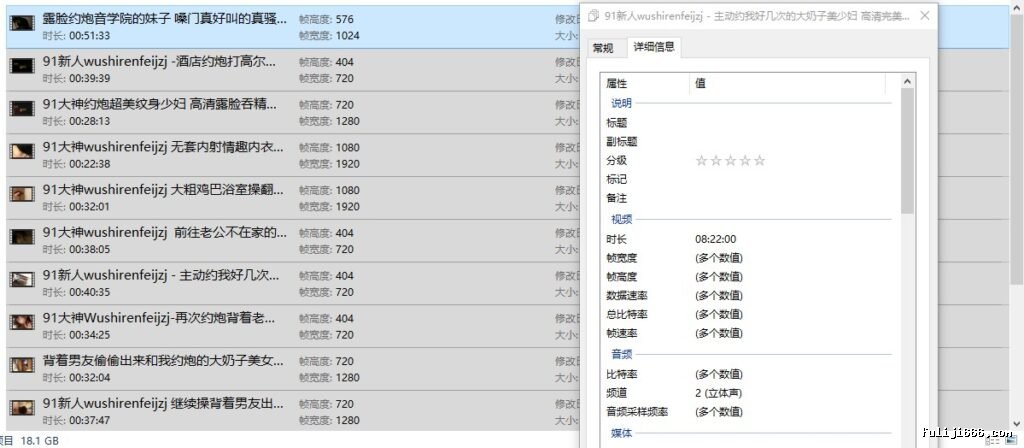The width and height of the screenshot is (1024, 448).
Task: Click the 时长: 00:28:13 text
Action: point(76,121)
